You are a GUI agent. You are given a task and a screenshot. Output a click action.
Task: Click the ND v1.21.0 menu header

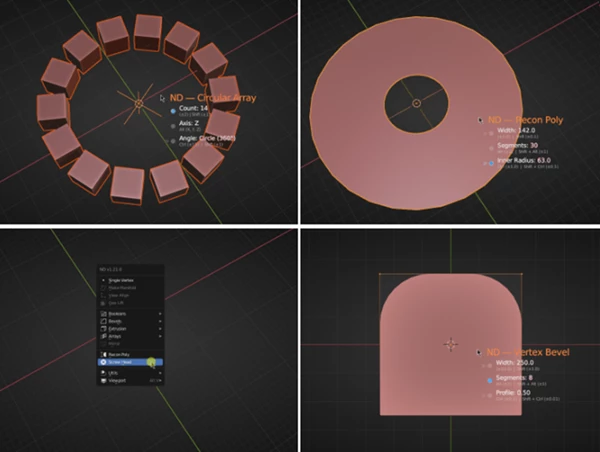[x=130, y=269]
